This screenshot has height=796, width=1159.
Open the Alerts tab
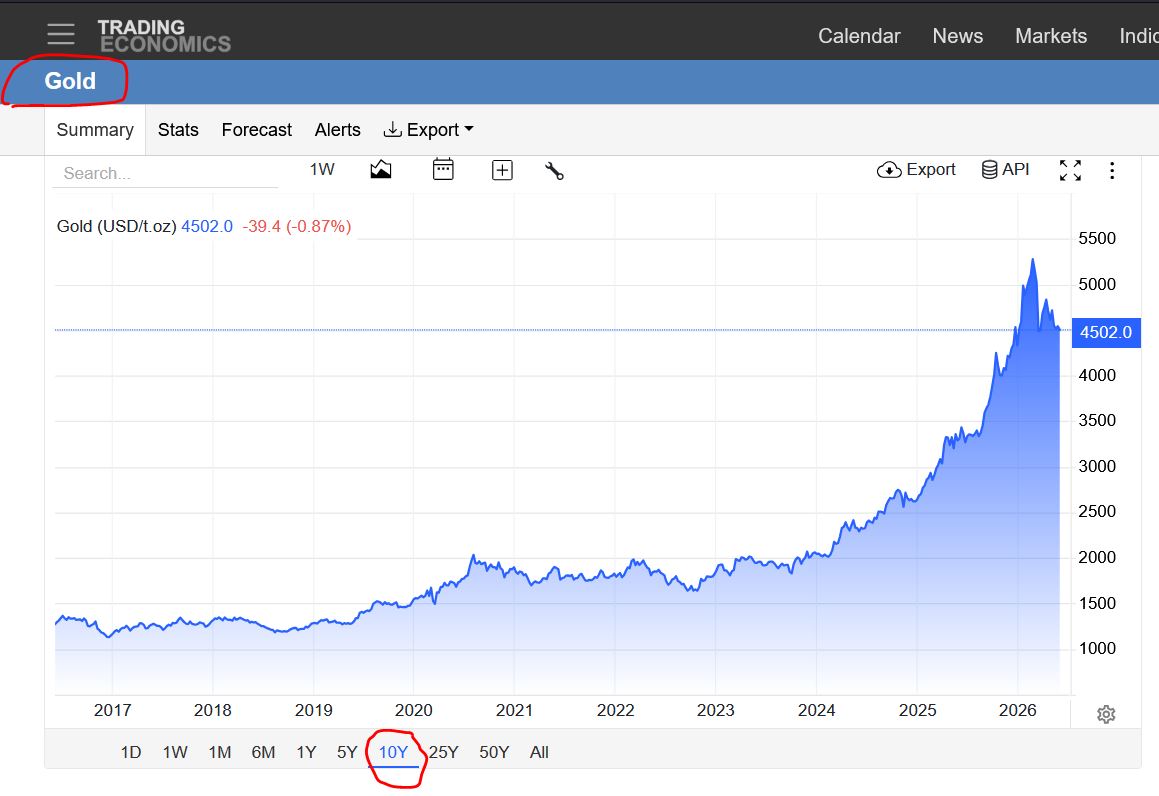337,130
